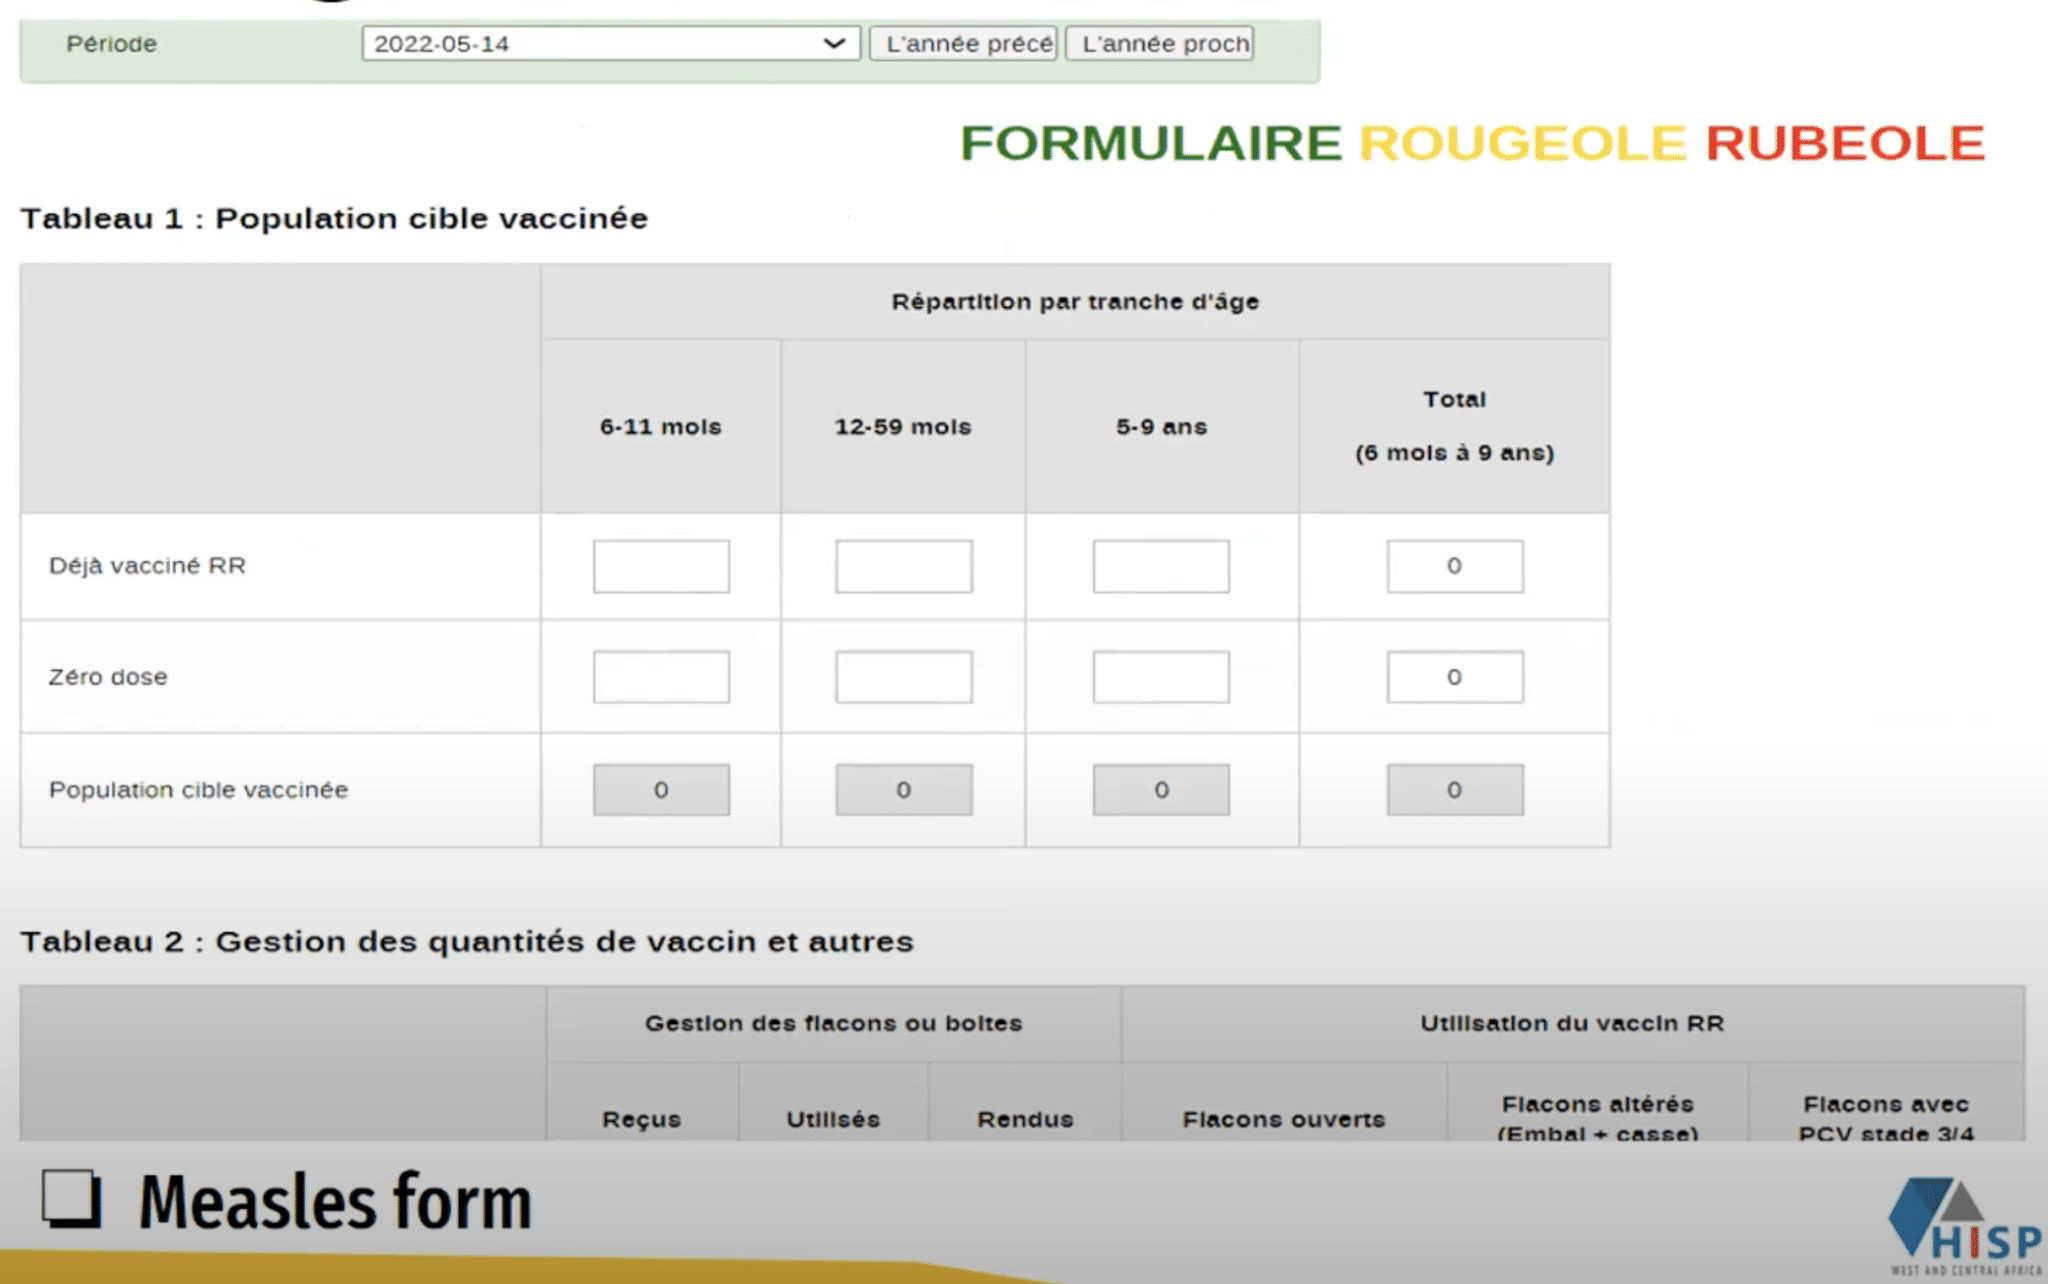Tick the Measles form checkbox
This screenshot has width=2048, height=1284.
(71, 1198)
